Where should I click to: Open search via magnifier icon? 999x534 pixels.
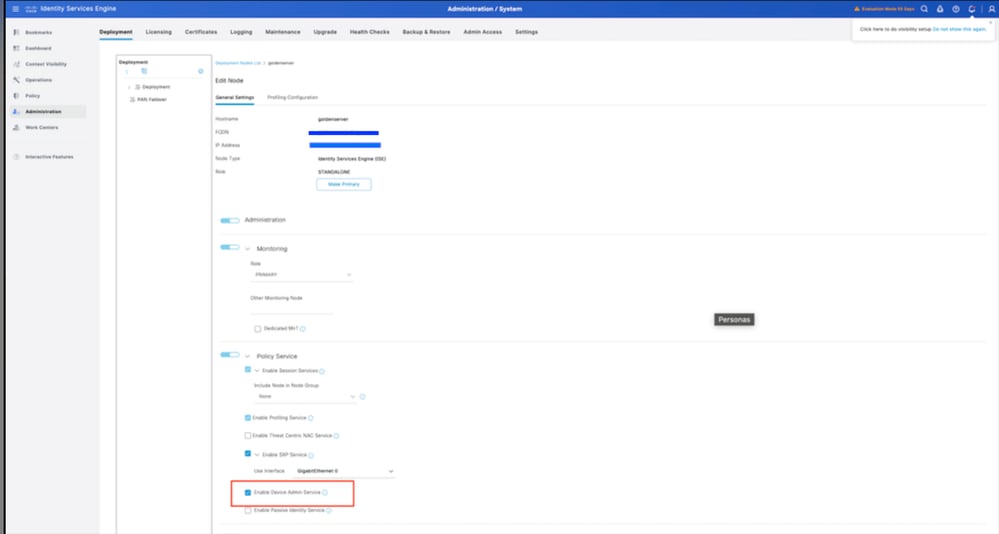coord(924,9)
